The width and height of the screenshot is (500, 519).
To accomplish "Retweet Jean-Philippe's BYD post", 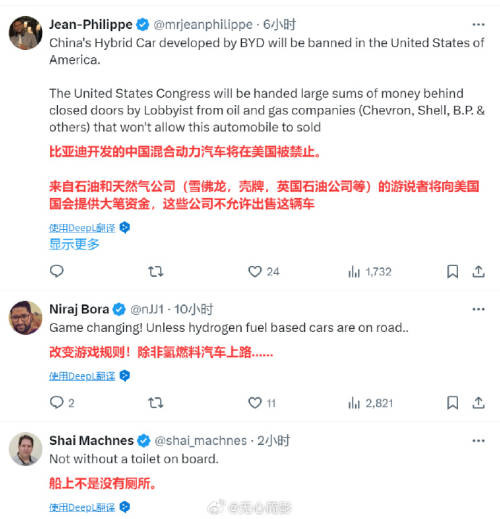I will (156, 272).
